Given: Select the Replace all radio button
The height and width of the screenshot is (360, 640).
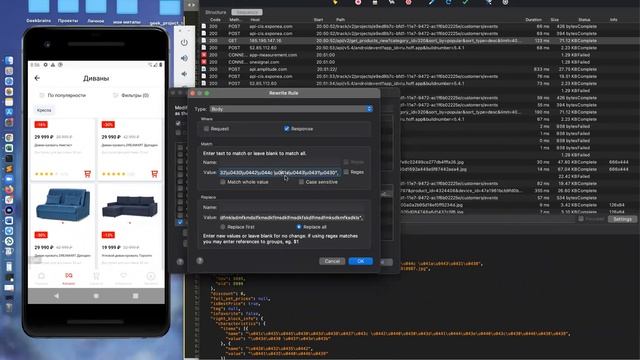Looking at the screenshot, I should tap(299, 227).
